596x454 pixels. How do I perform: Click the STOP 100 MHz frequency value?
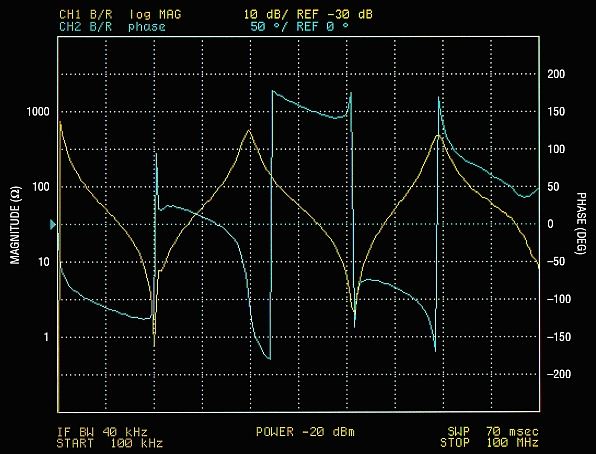[490, 443]
